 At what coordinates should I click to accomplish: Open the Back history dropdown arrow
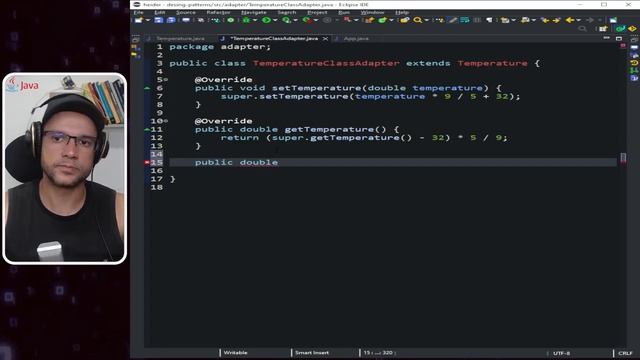point(578,20)
